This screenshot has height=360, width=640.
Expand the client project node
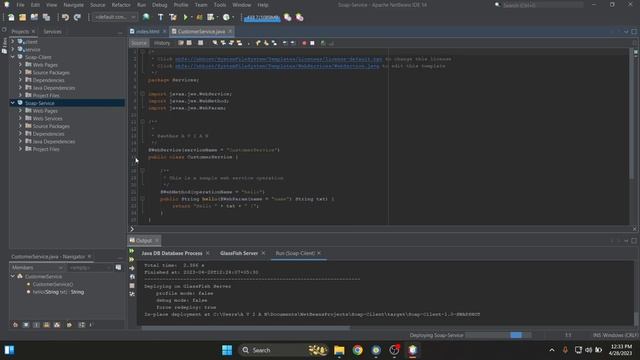click(13, 42)
